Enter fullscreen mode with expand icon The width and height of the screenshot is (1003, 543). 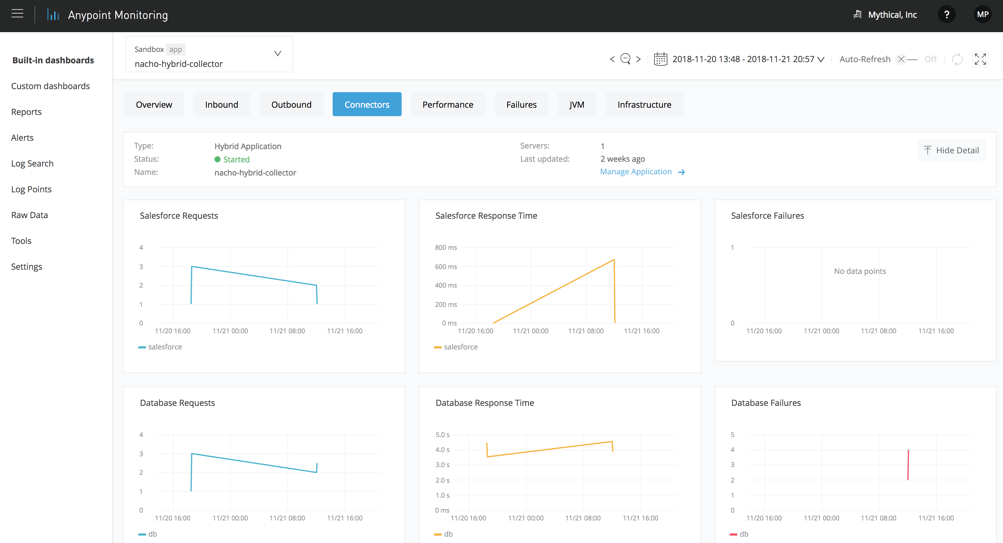click(x=980, y=59)
